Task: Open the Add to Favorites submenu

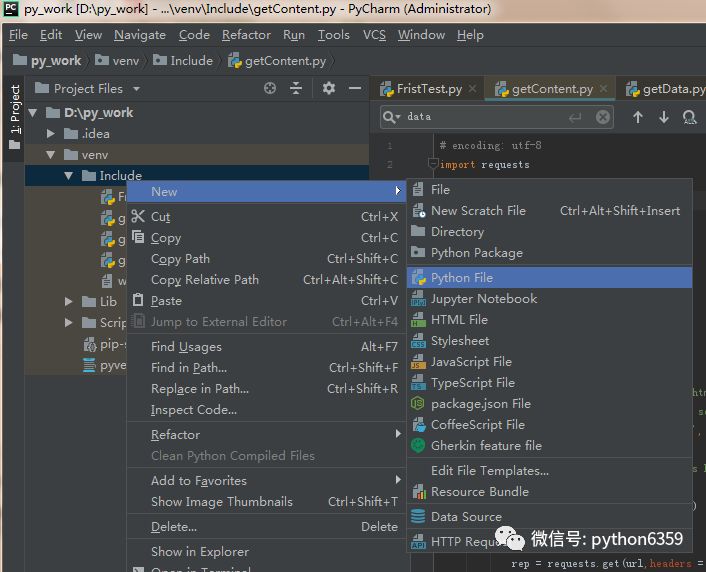Action: pos(267,481)
